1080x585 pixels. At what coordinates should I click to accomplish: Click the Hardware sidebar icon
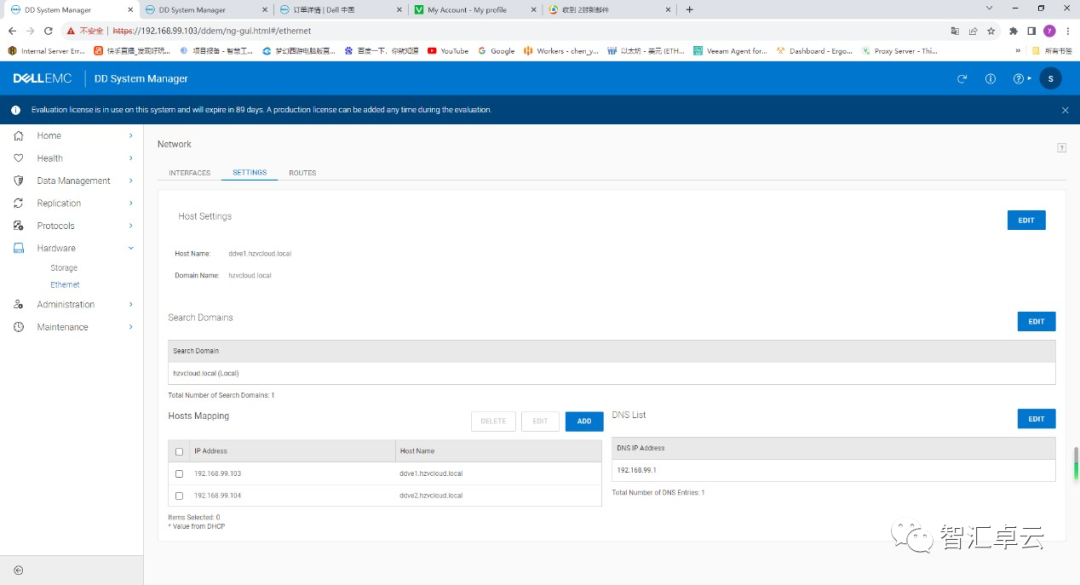pyautogui.click(x=19, y=248)
